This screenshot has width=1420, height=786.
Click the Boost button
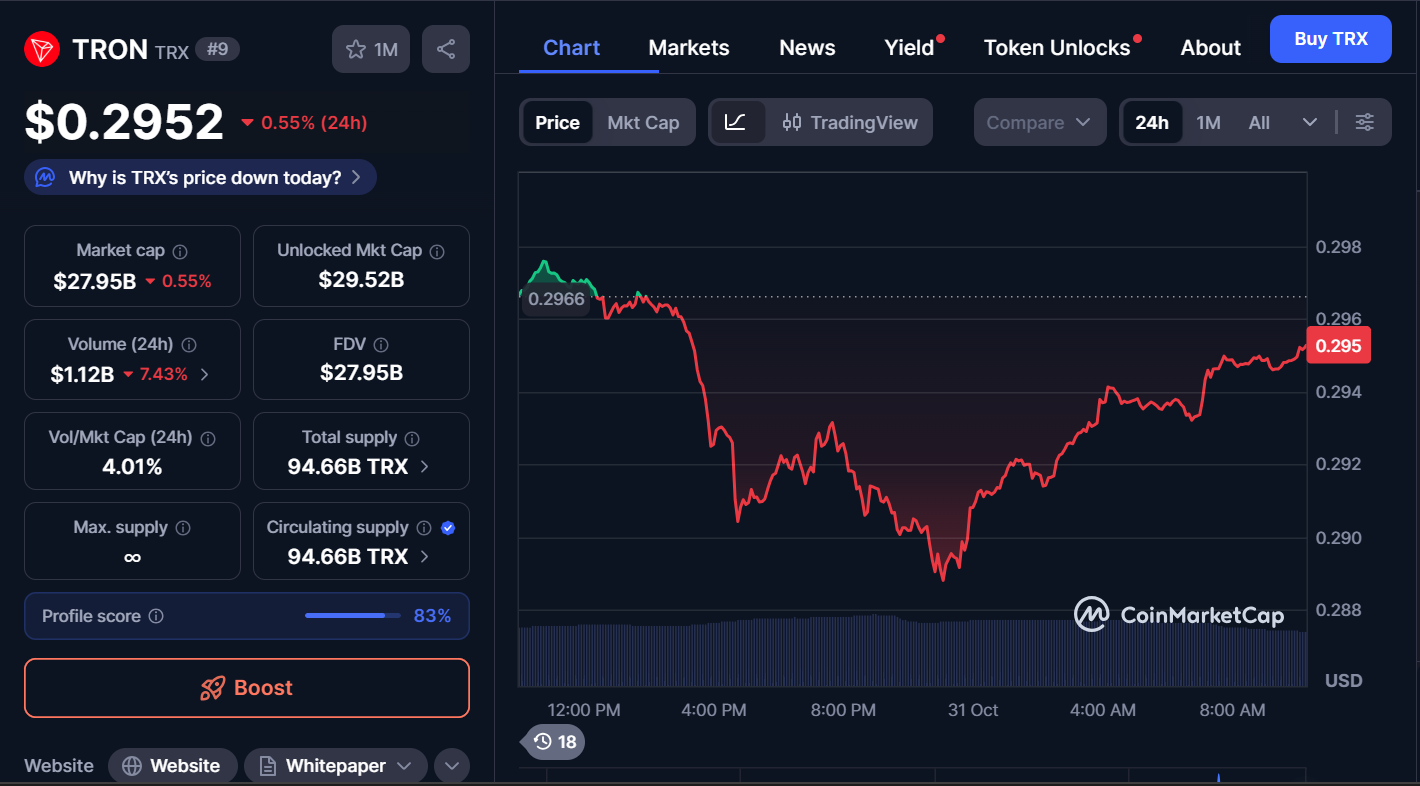246,688
